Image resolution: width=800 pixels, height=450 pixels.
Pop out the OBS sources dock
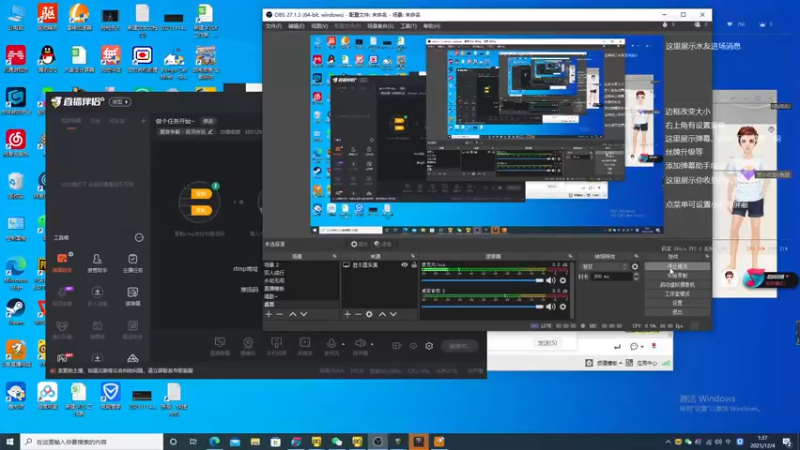[413, 256]
